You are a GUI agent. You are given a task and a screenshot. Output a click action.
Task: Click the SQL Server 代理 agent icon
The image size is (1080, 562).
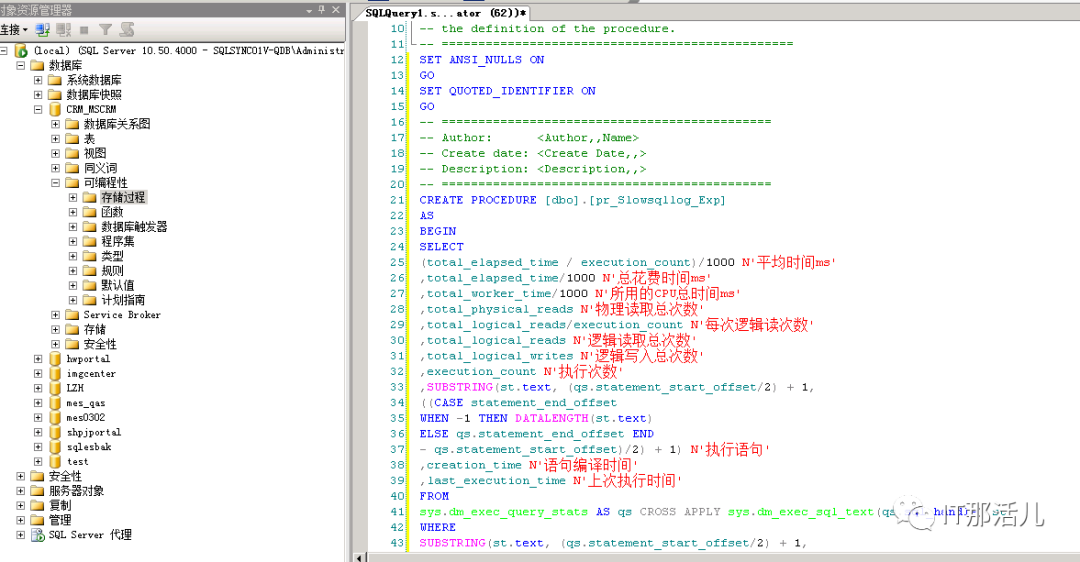click(x=38, y=535)
